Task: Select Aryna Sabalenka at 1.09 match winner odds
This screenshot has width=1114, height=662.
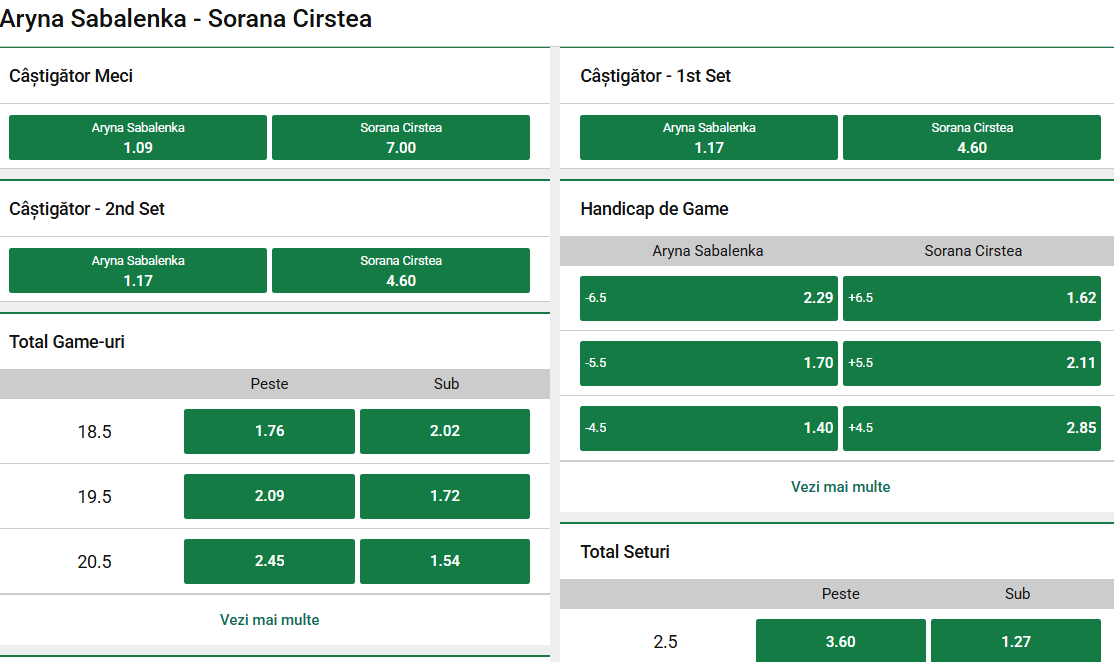Action: (137, 137)
